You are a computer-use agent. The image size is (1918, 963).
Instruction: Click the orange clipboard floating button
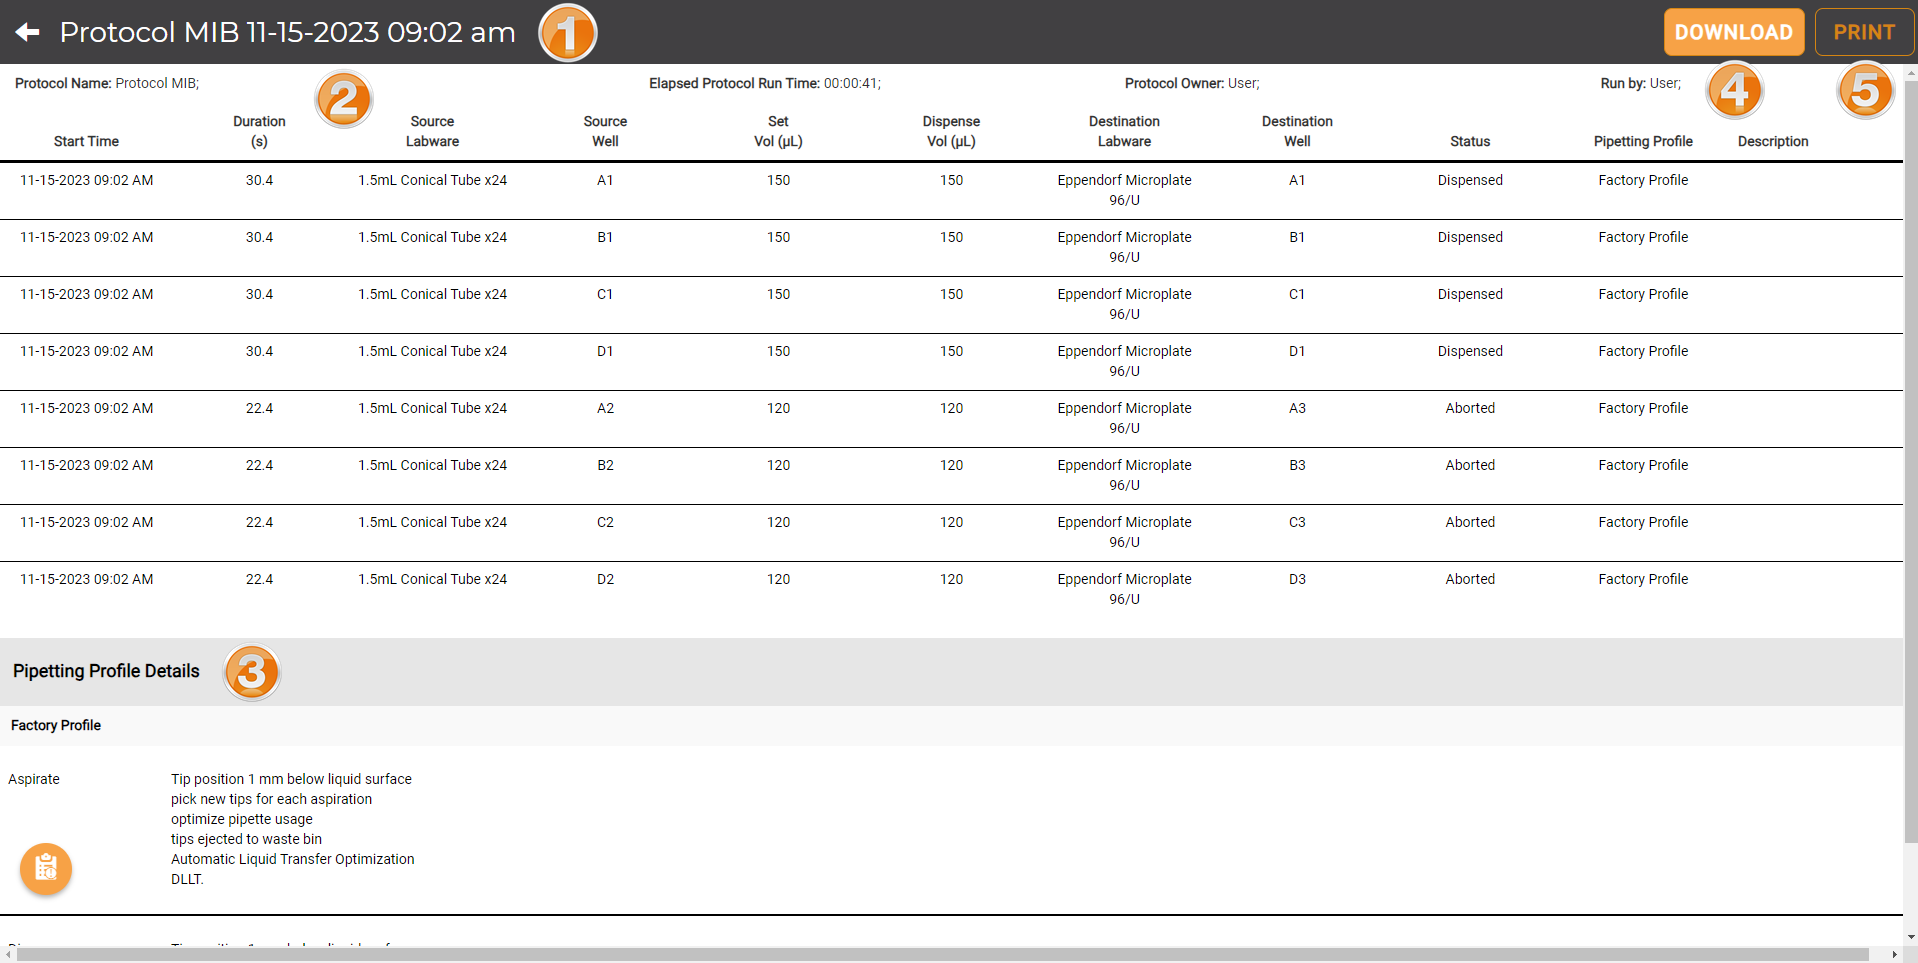[46, 868]
